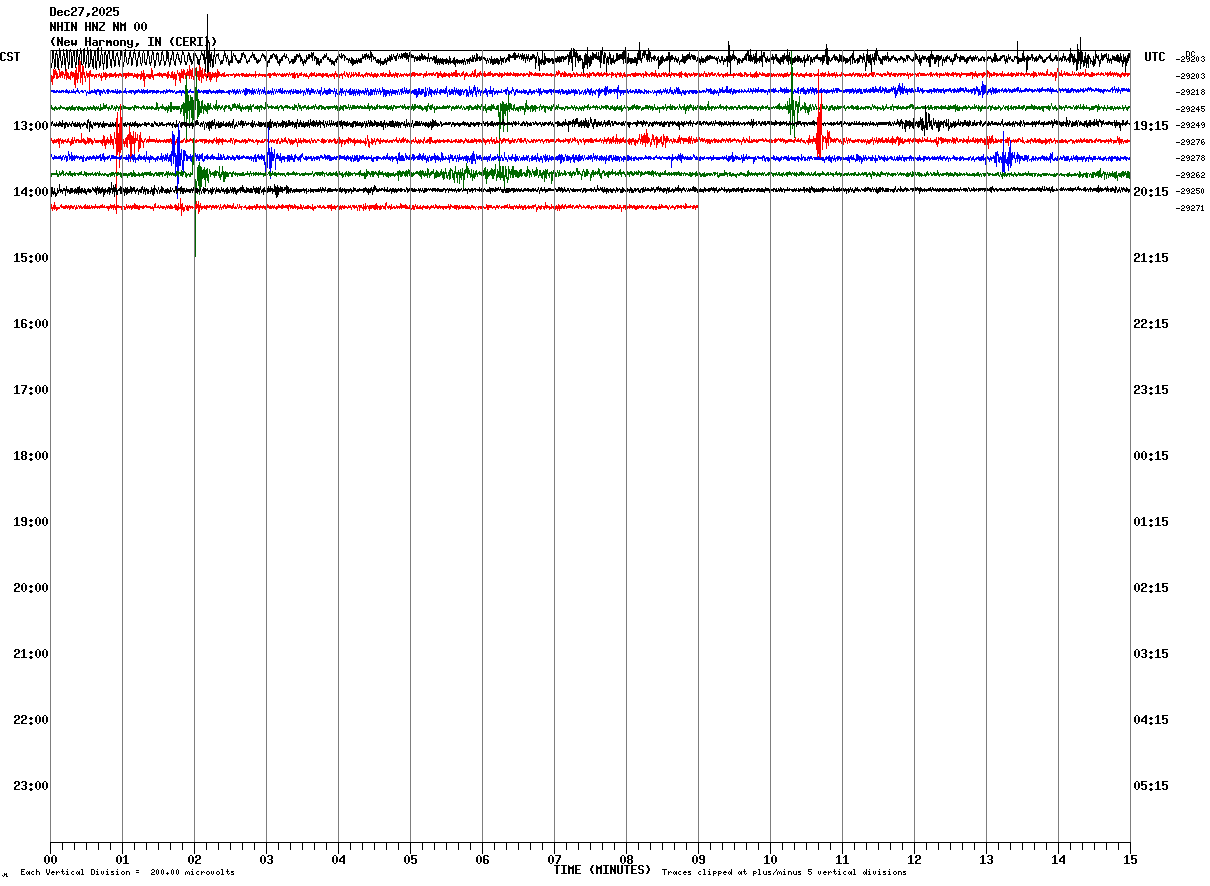Click the 00:15 UTC time label
This screenshot has width=1210, height=886.
pyautogui.click(x=1151, y=456)
